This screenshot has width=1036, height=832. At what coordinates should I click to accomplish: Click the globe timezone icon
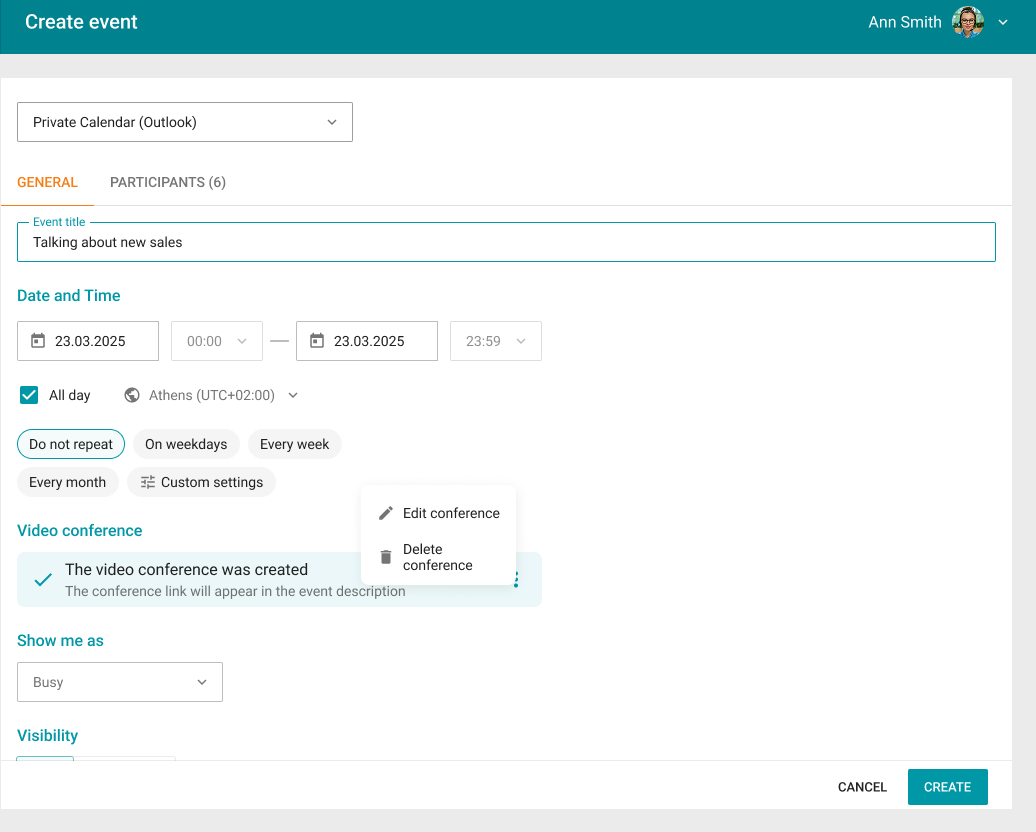[x=132, y=395]
